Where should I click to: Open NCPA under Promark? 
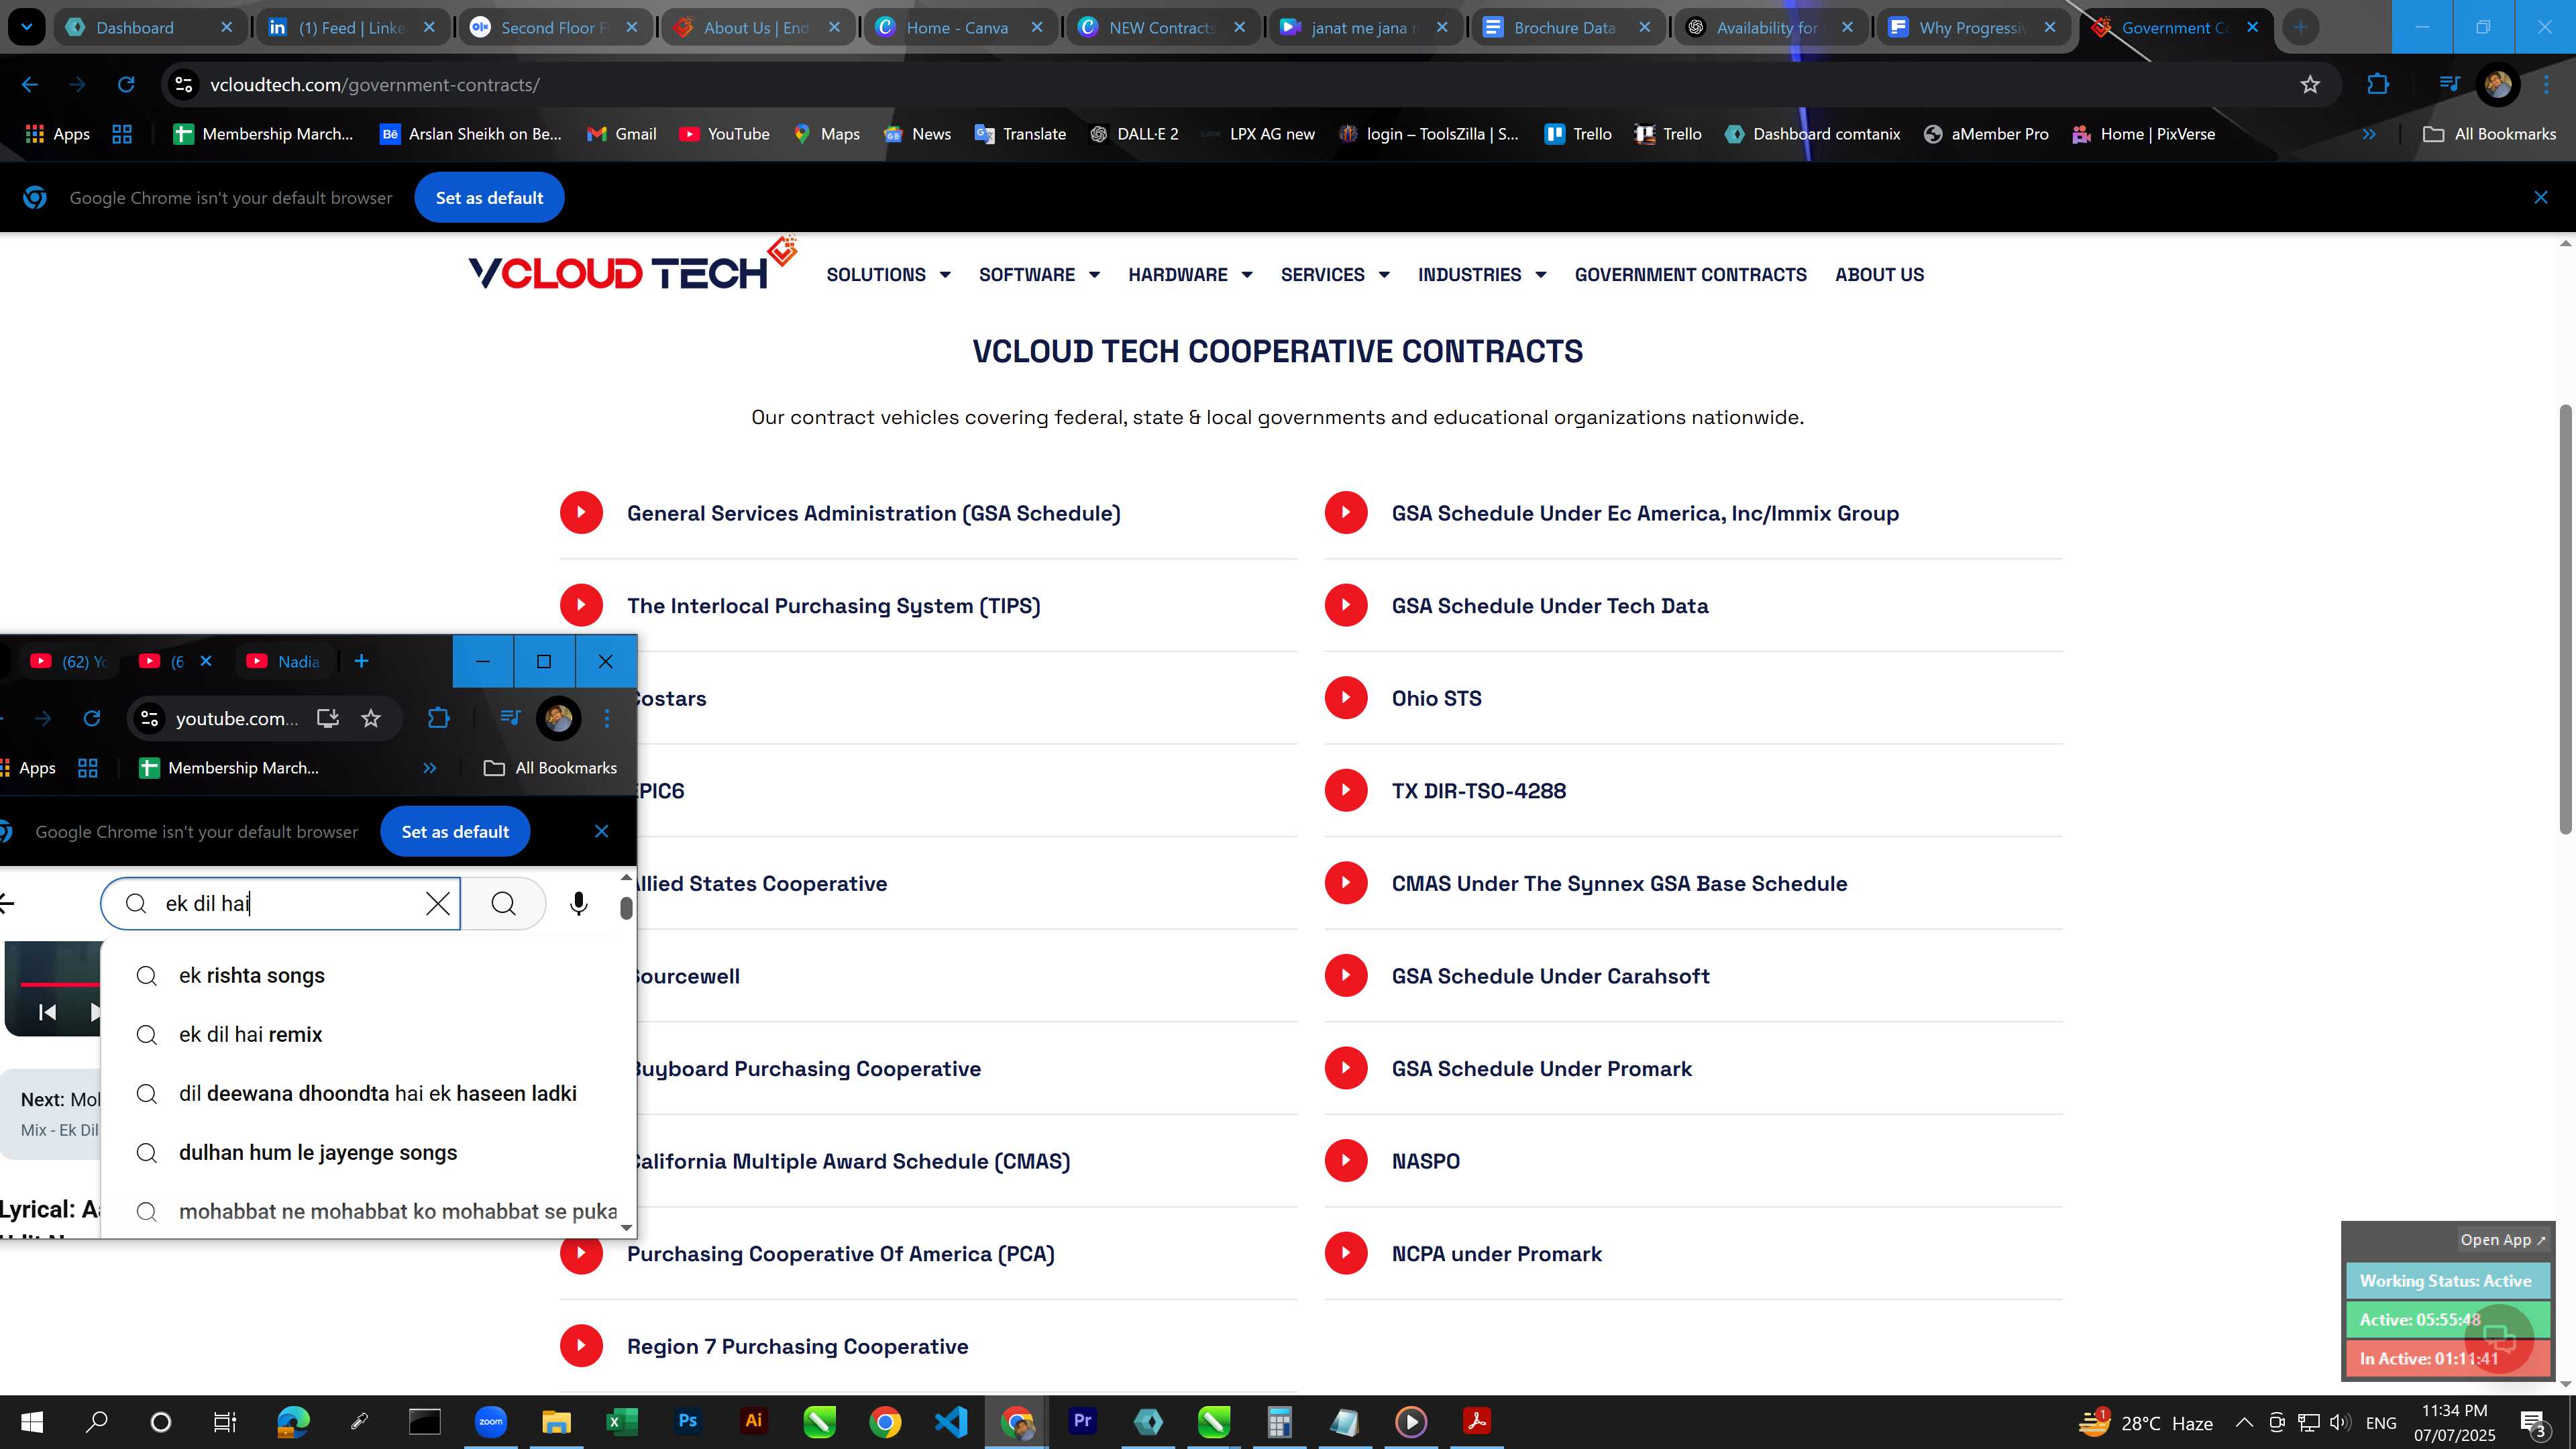1496,1254
